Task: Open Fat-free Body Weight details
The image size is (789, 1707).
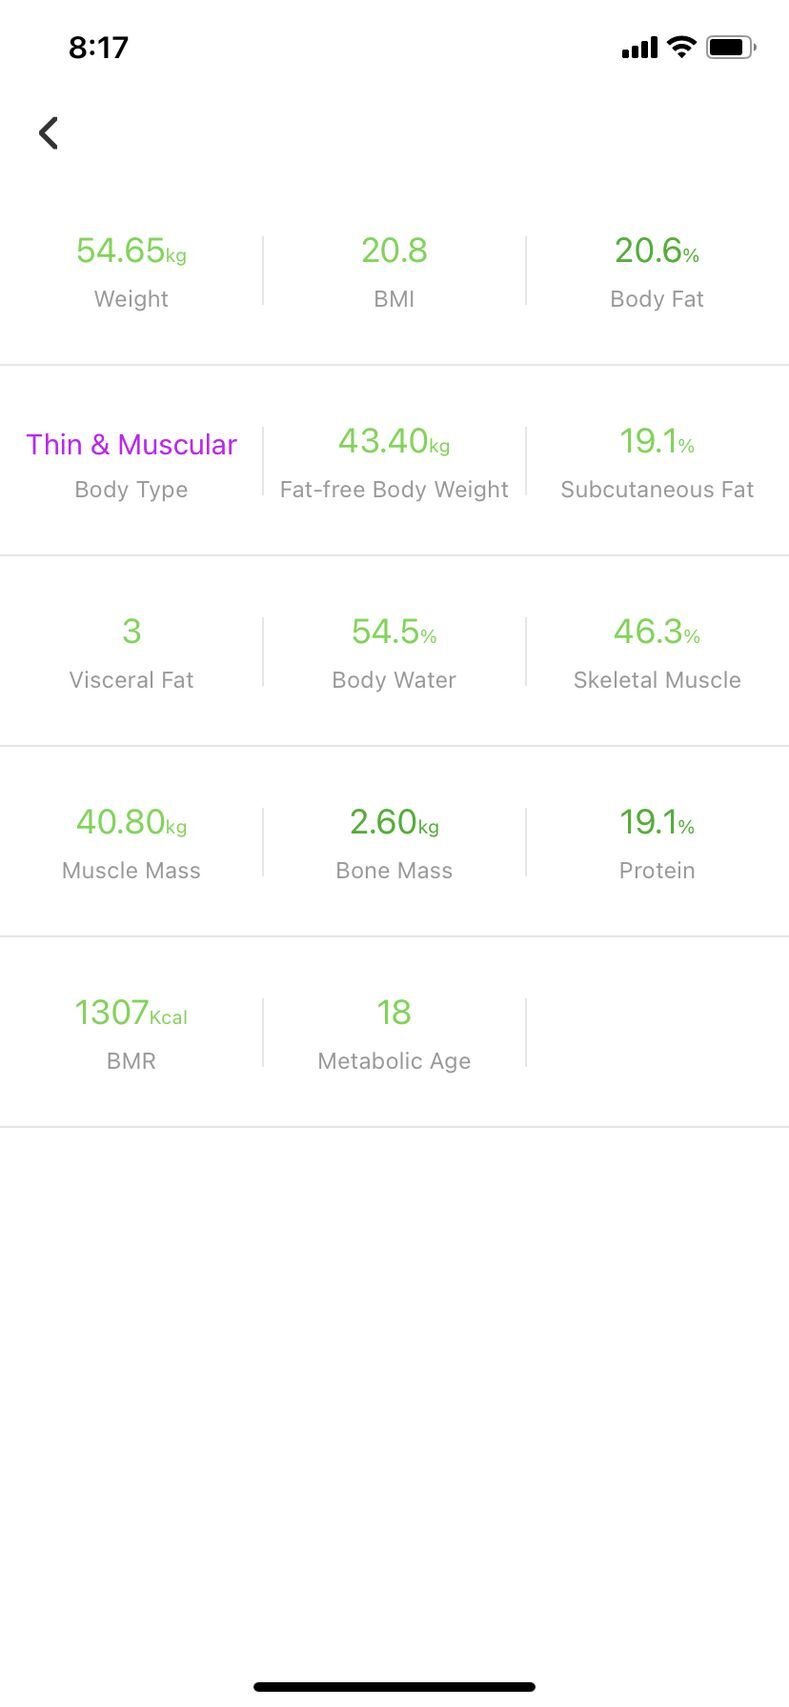Action: point(394,462)
